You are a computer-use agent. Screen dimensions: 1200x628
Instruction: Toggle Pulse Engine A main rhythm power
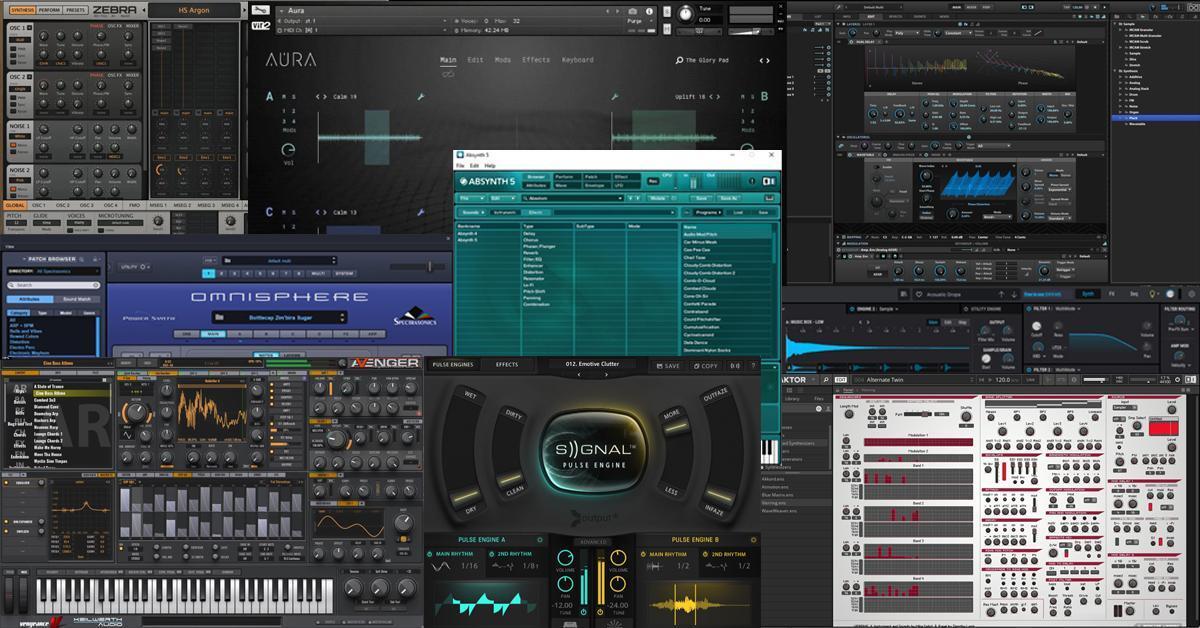(x=429, y=553)
